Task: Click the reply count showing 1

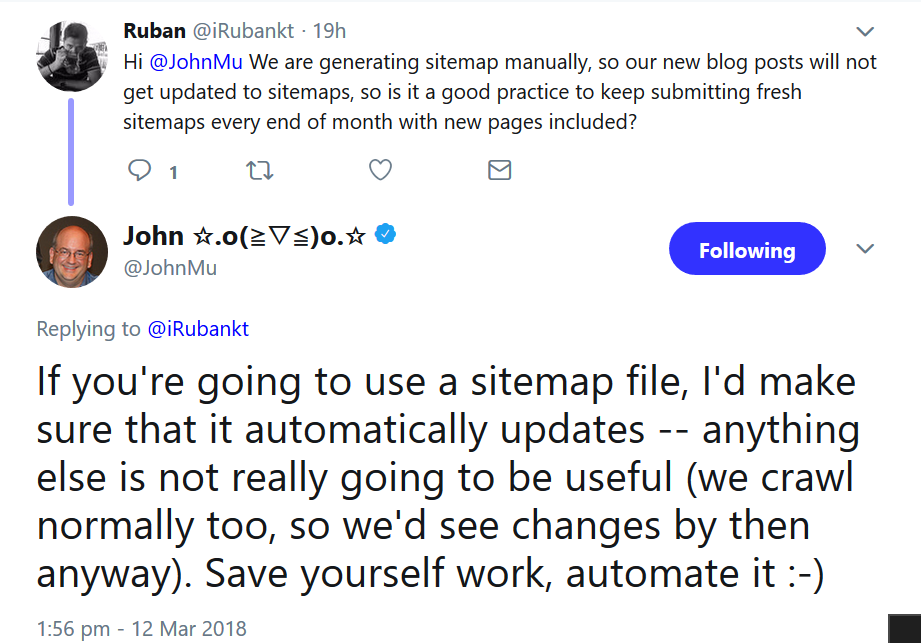Action: pos(174,171)
